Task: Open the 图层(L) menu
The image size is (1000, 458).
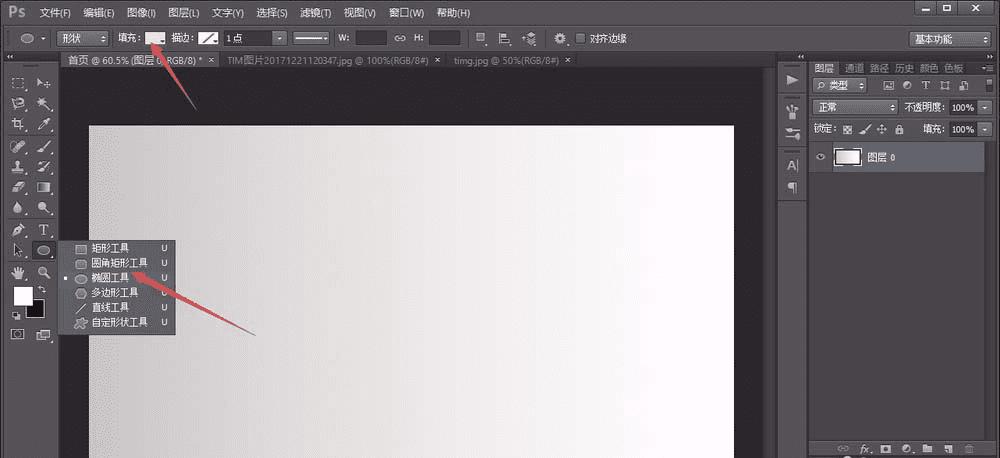Action: click(184, 13)
